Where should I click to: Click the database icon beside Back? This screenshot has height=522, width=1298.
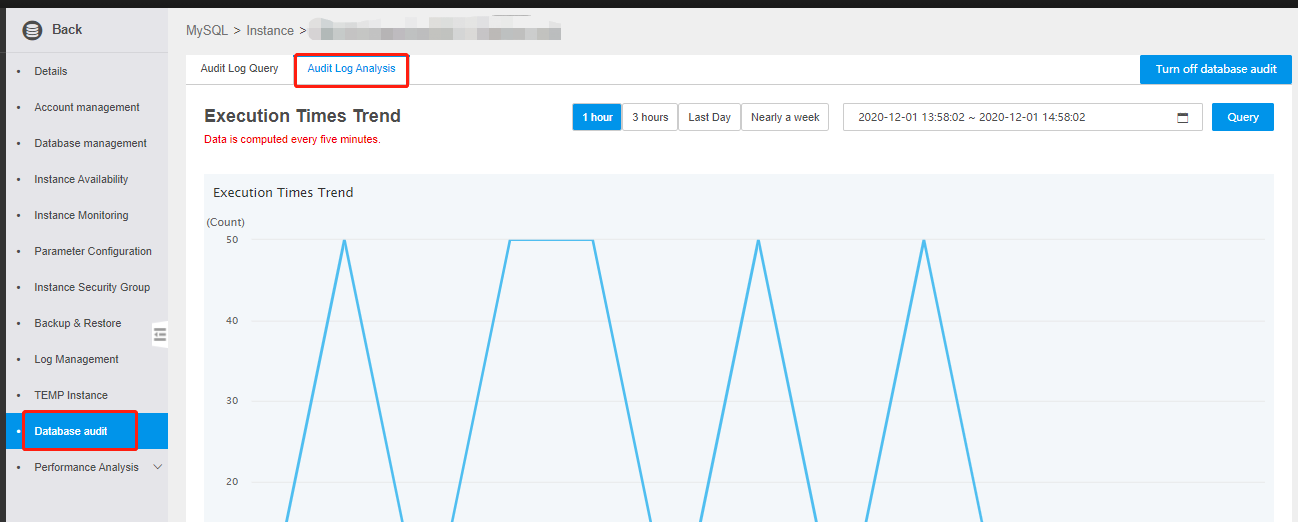(x=32, y=30)
